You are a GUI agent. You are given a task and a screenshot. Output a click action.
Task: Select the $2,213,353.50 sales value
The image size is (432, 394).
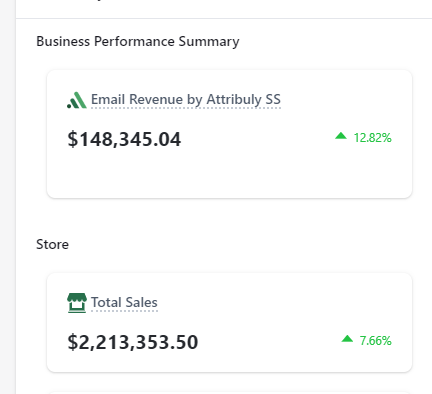pos(133,342)
